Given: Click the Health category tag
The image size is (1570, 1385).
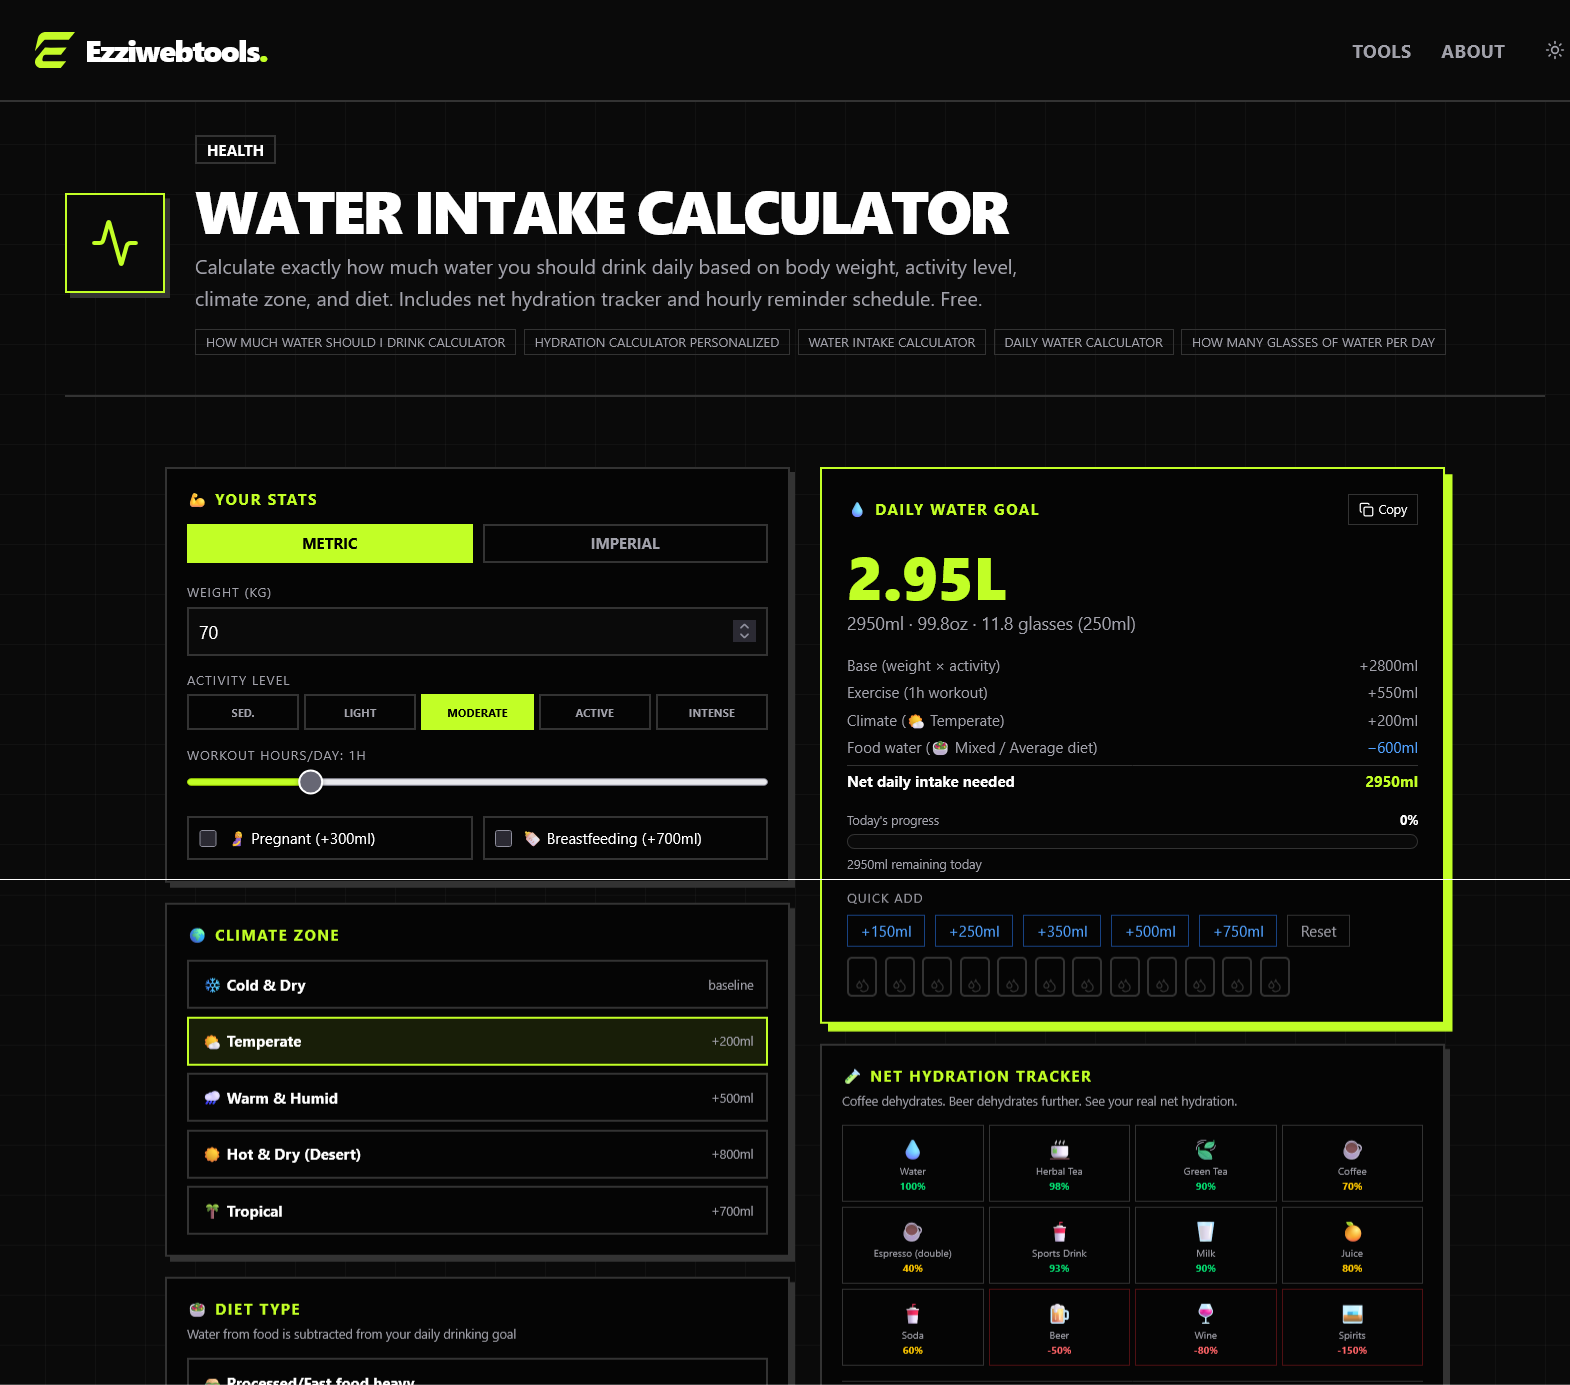Looking at the screenshot, I should pos(235,150).
